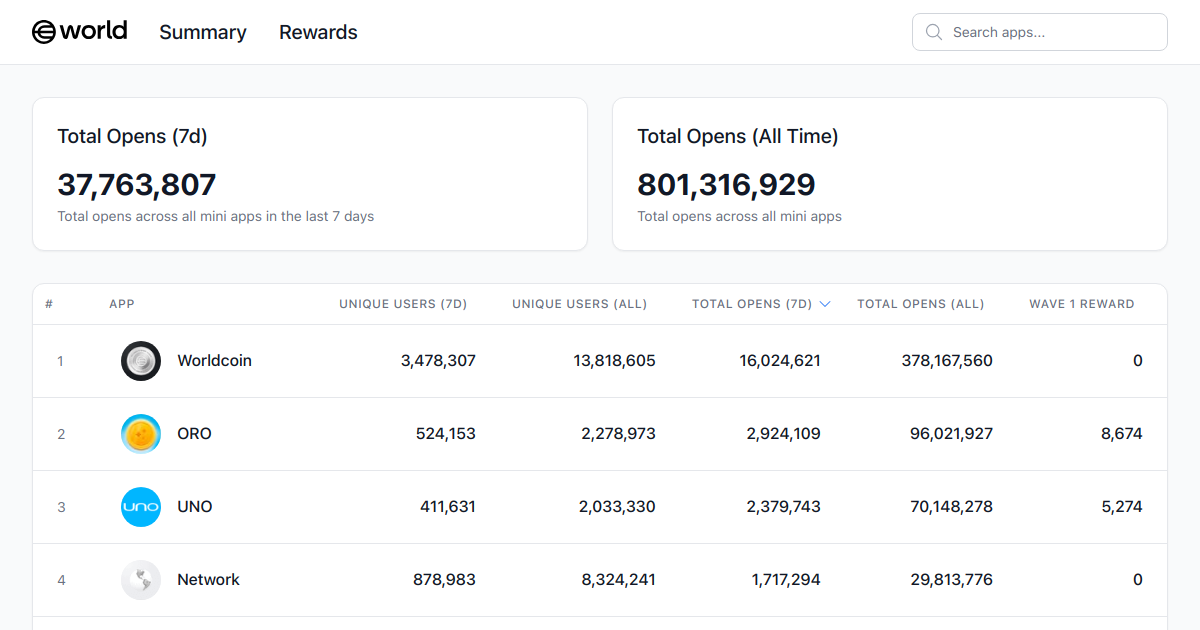Click the App column header
Image resolution: width=1200 pixels, height=630 pixels.
point(122,304)
